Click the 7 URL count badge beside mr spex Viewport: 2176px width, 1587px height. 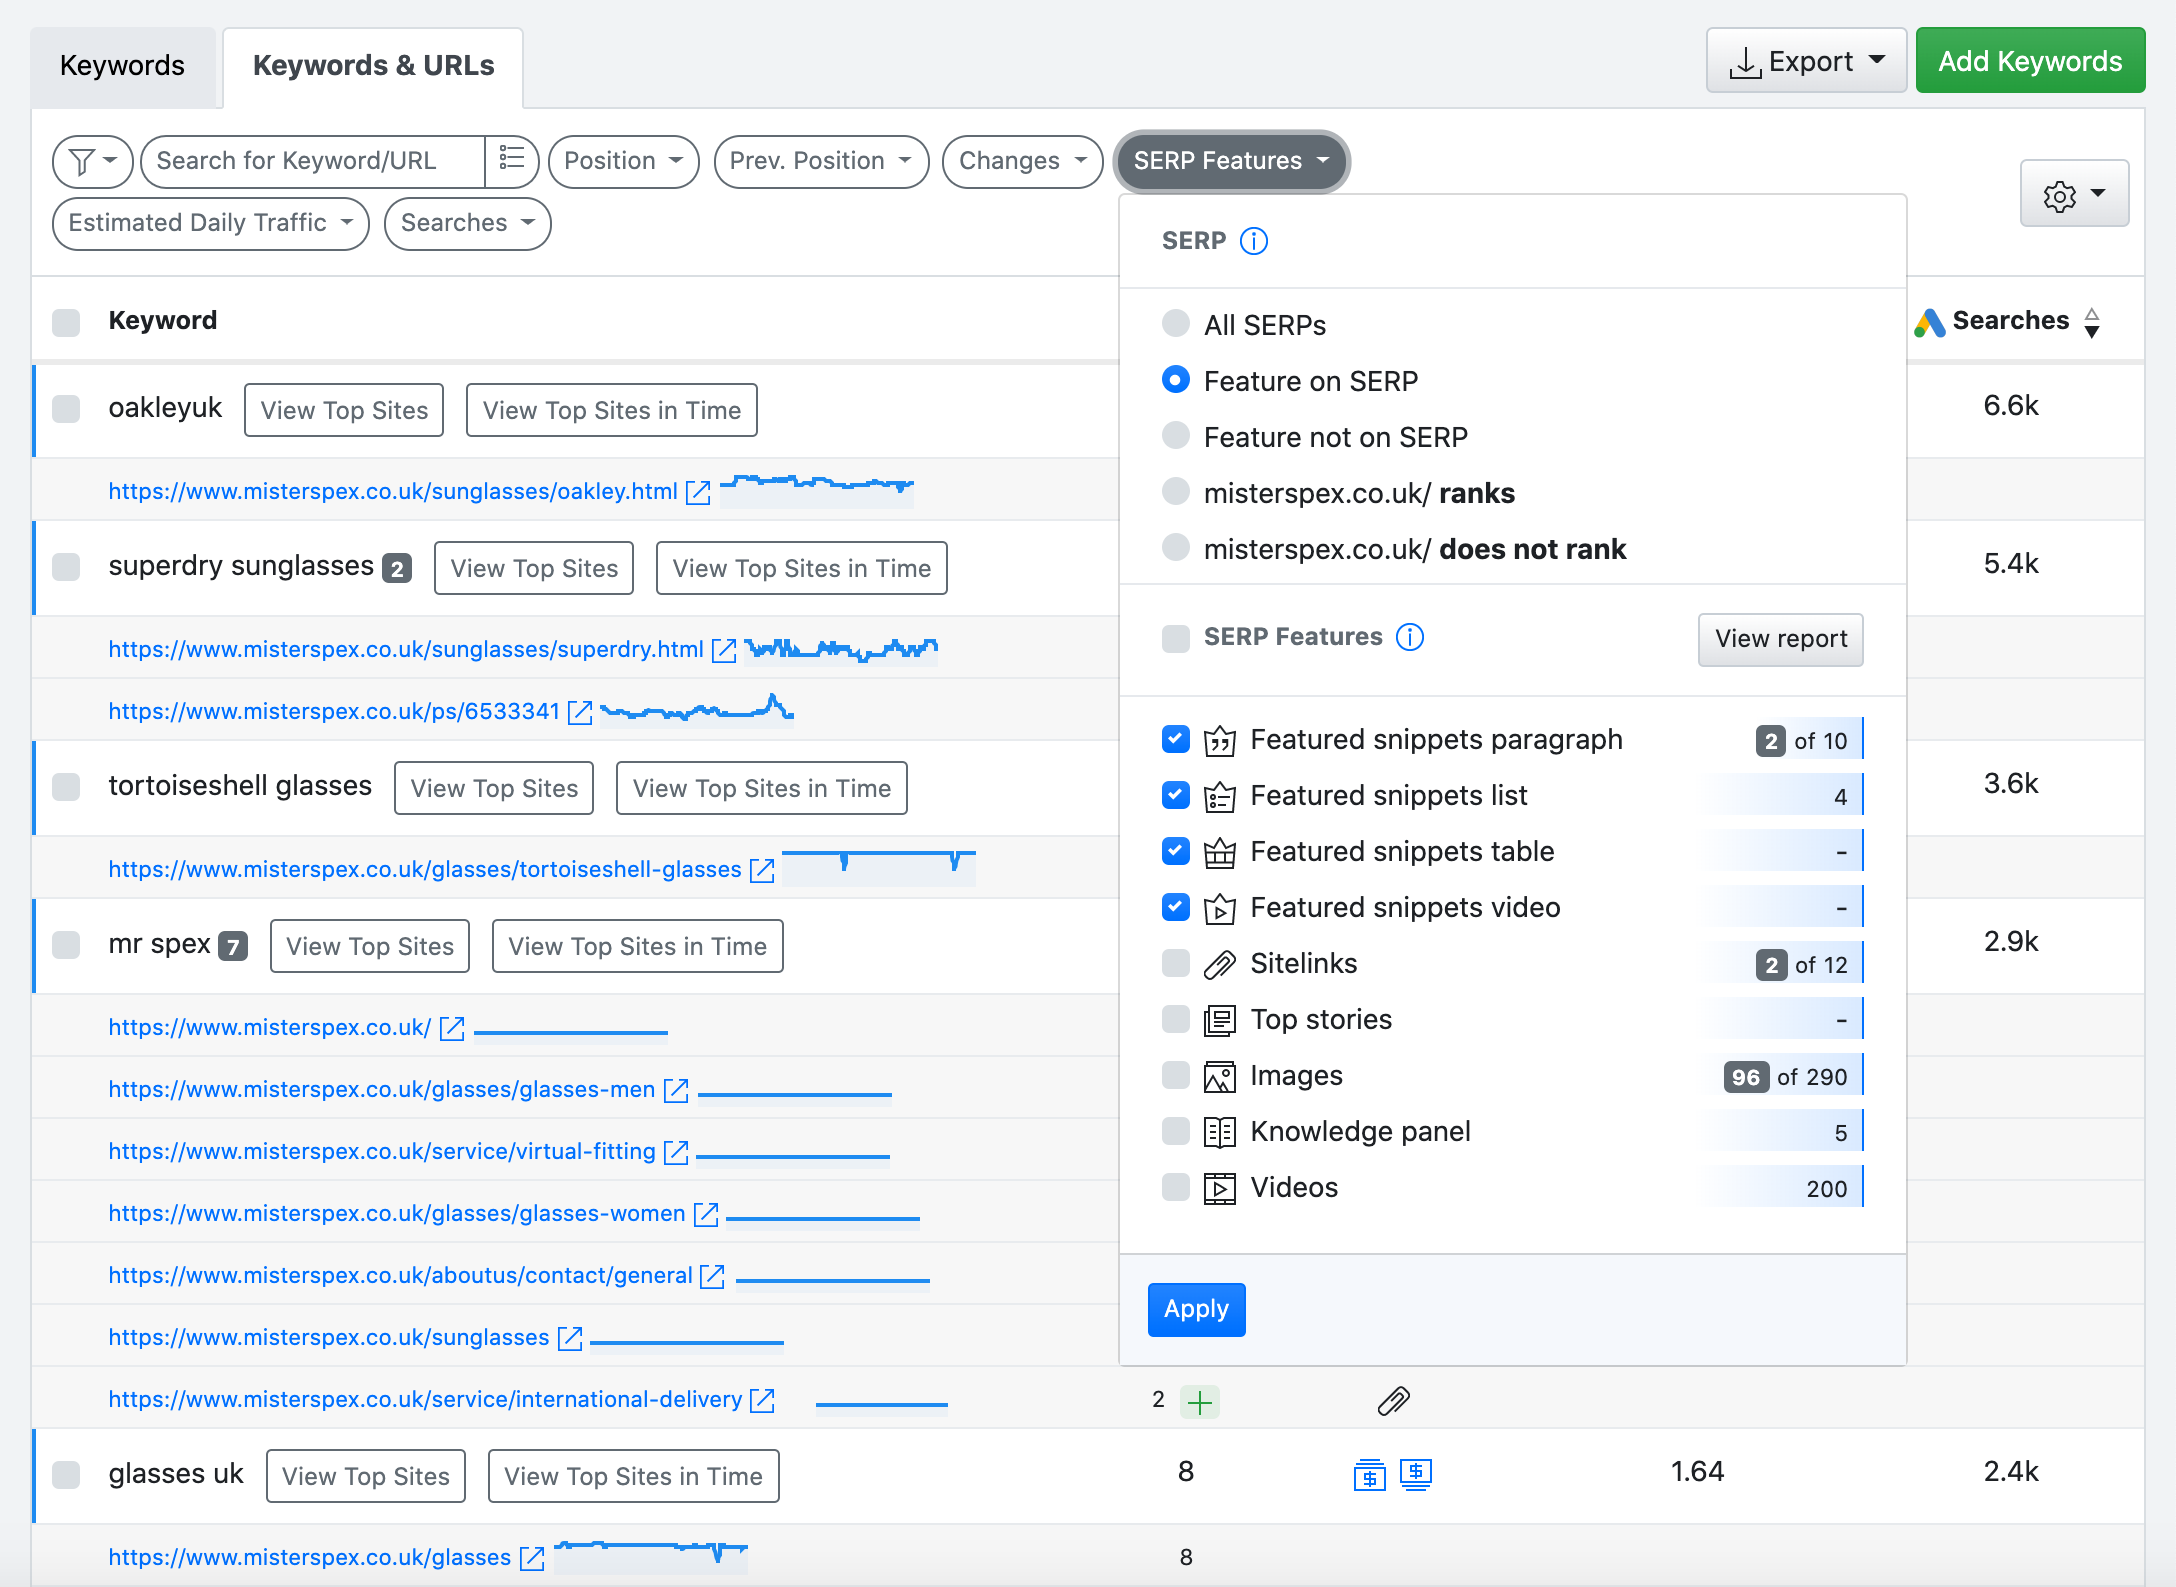(x=233, y=947)
